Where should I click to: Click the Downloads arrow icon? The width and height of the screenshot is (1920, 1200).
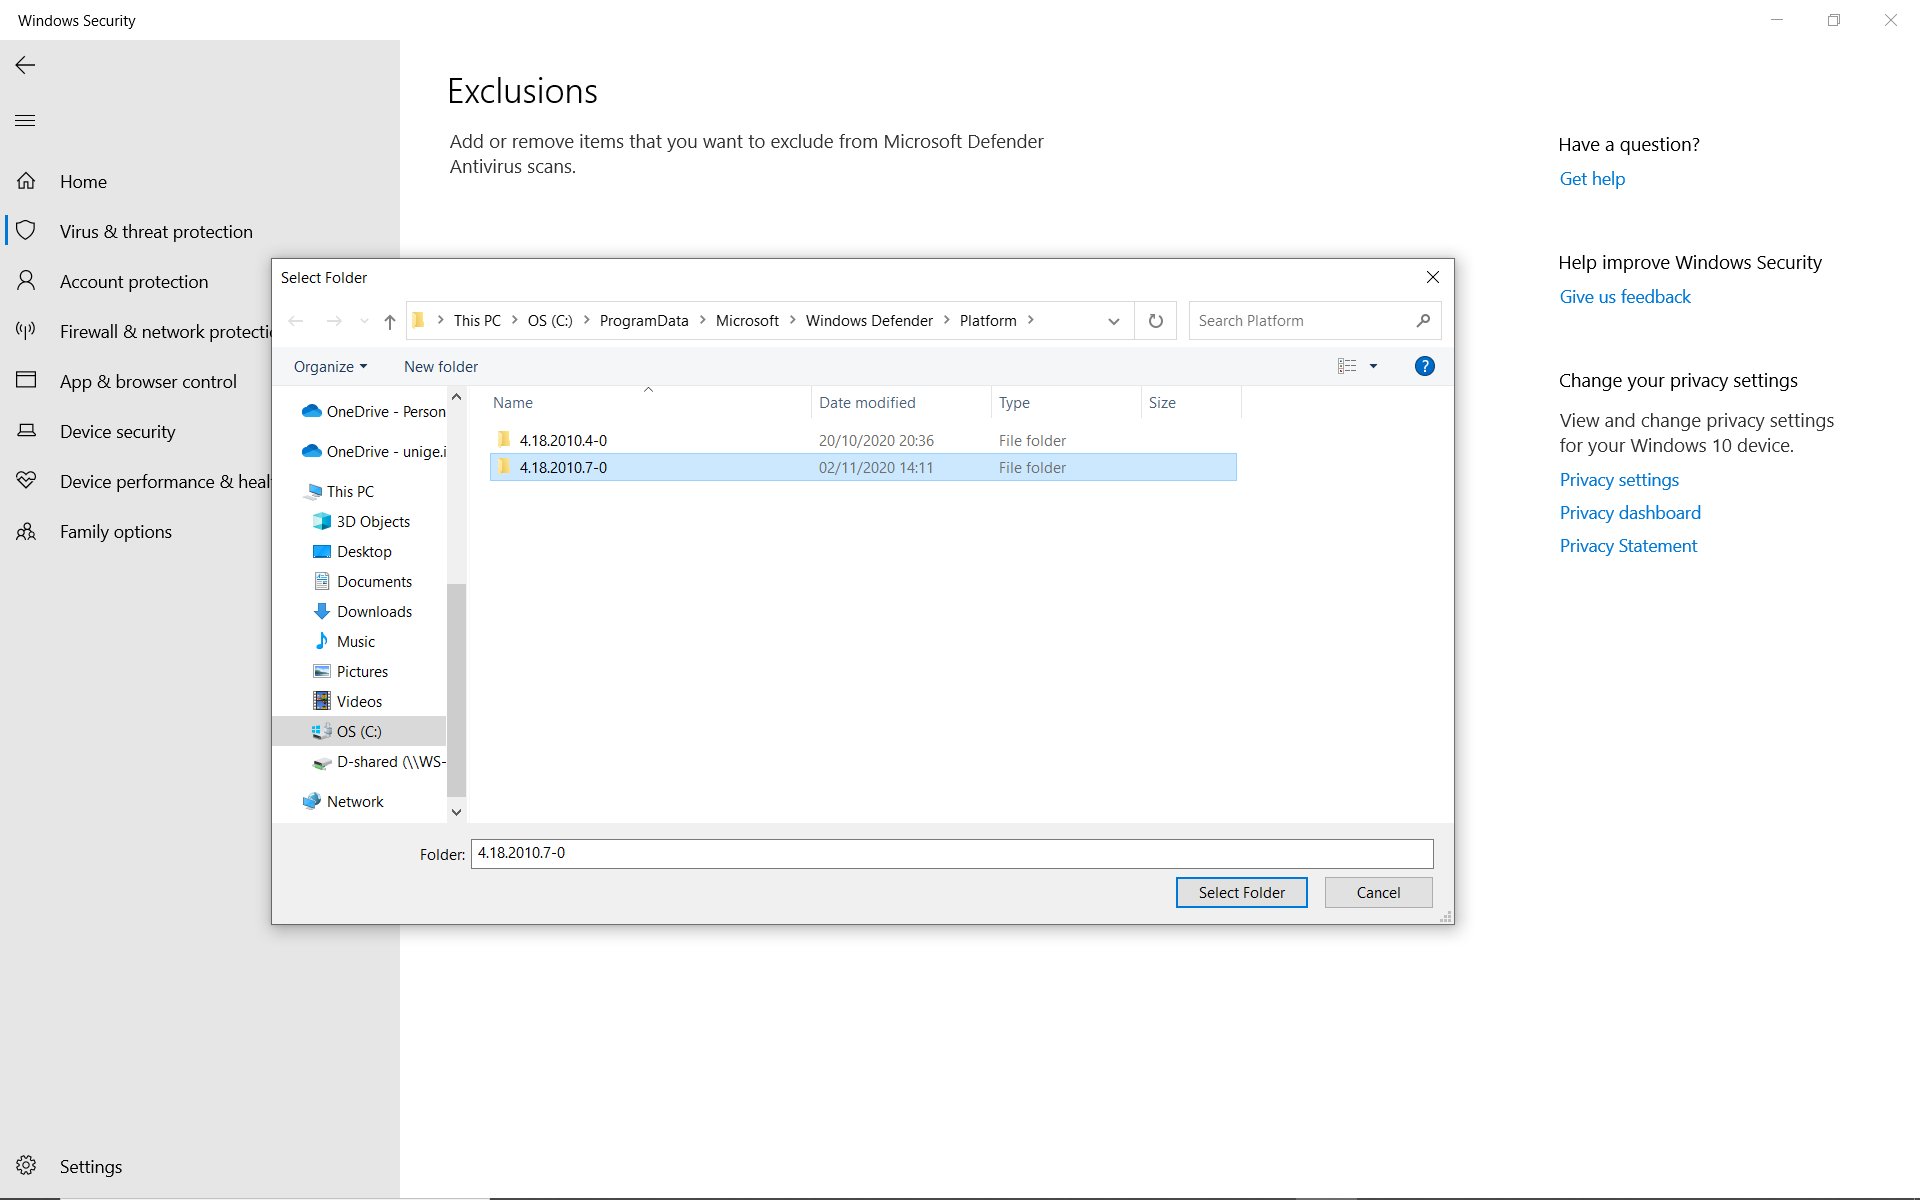pyautogui.click(x=322, y=611)
